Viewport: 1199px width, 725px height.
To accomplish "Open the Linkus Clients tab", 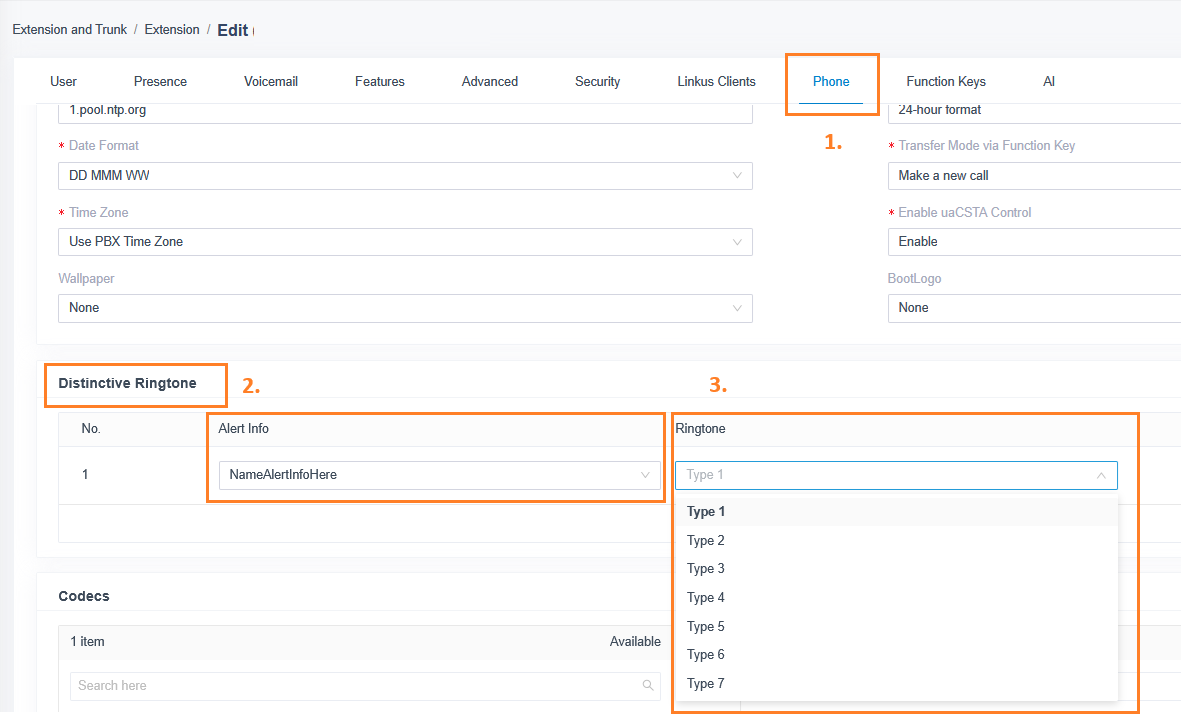I will point(716,82).
